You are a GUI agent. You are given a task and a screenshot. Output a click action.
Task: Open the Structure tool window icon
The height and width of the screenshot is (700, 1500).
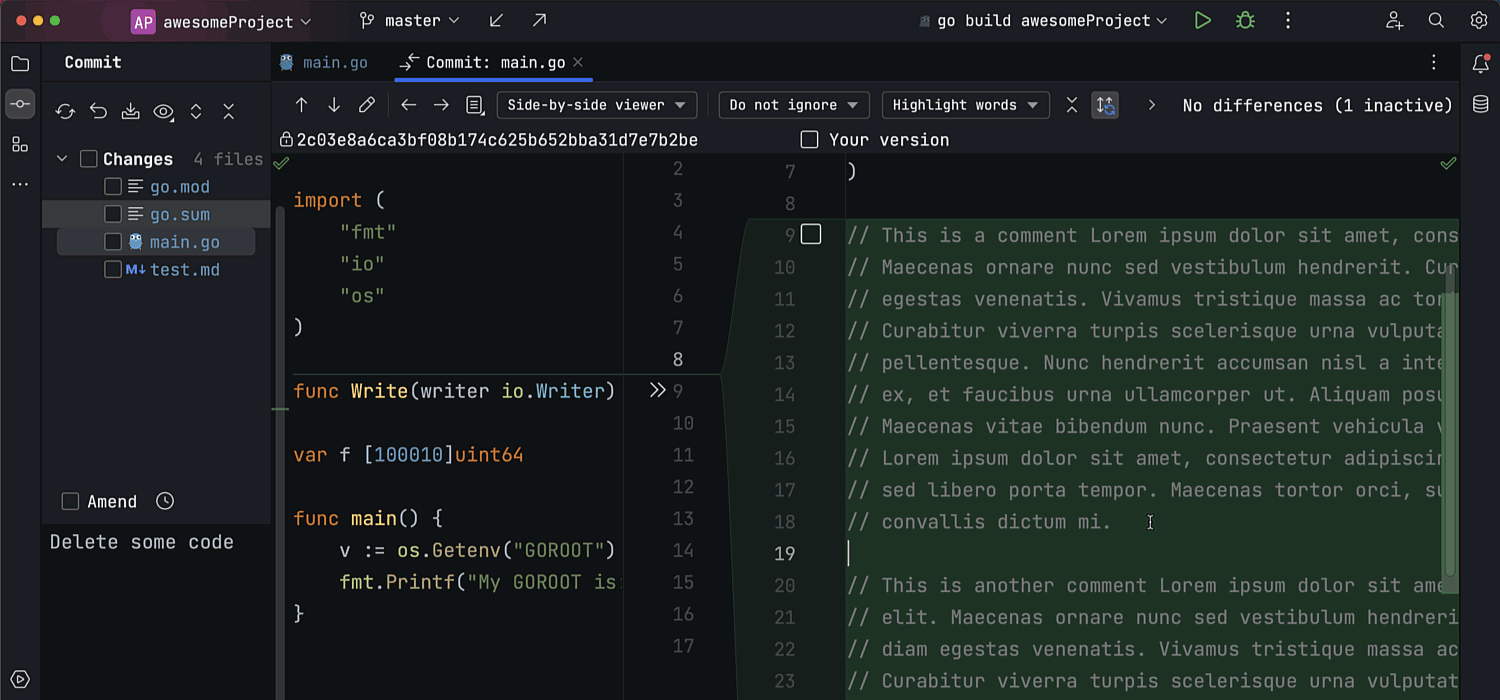pos(20,145)
